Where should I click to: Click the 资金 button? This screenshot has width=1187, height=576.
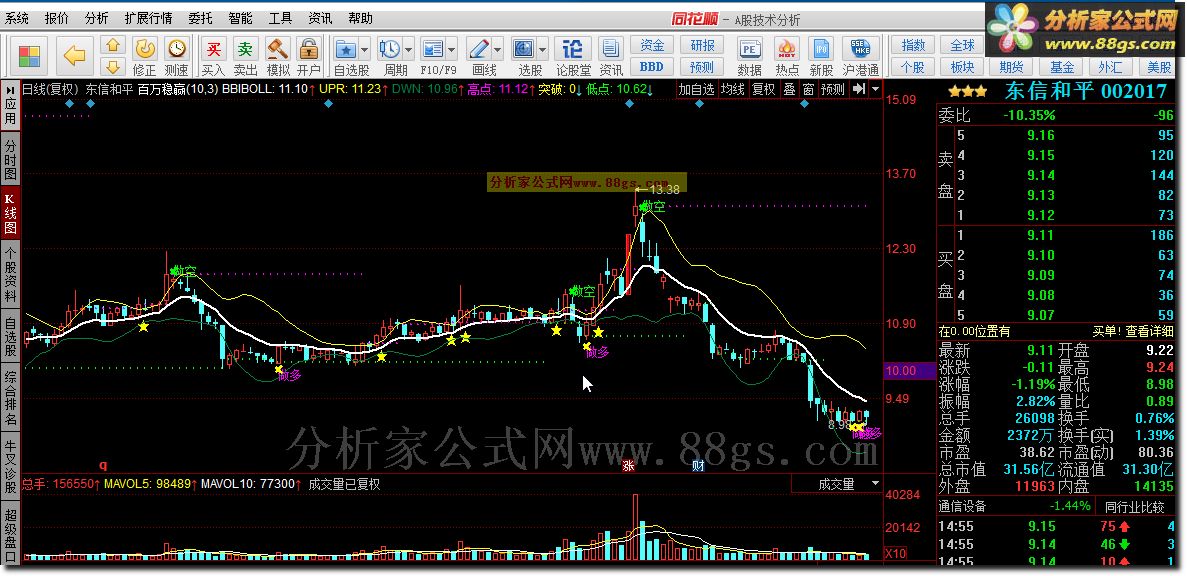[652, 45]
